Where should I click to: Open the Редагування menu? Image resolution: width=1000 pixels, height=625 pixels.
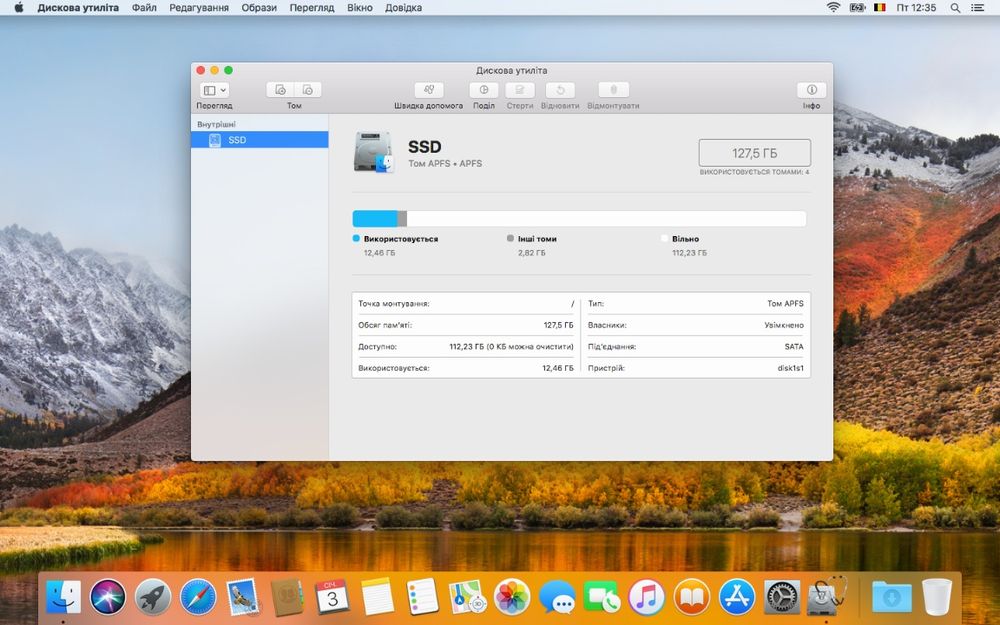click(x=199, y=8)
